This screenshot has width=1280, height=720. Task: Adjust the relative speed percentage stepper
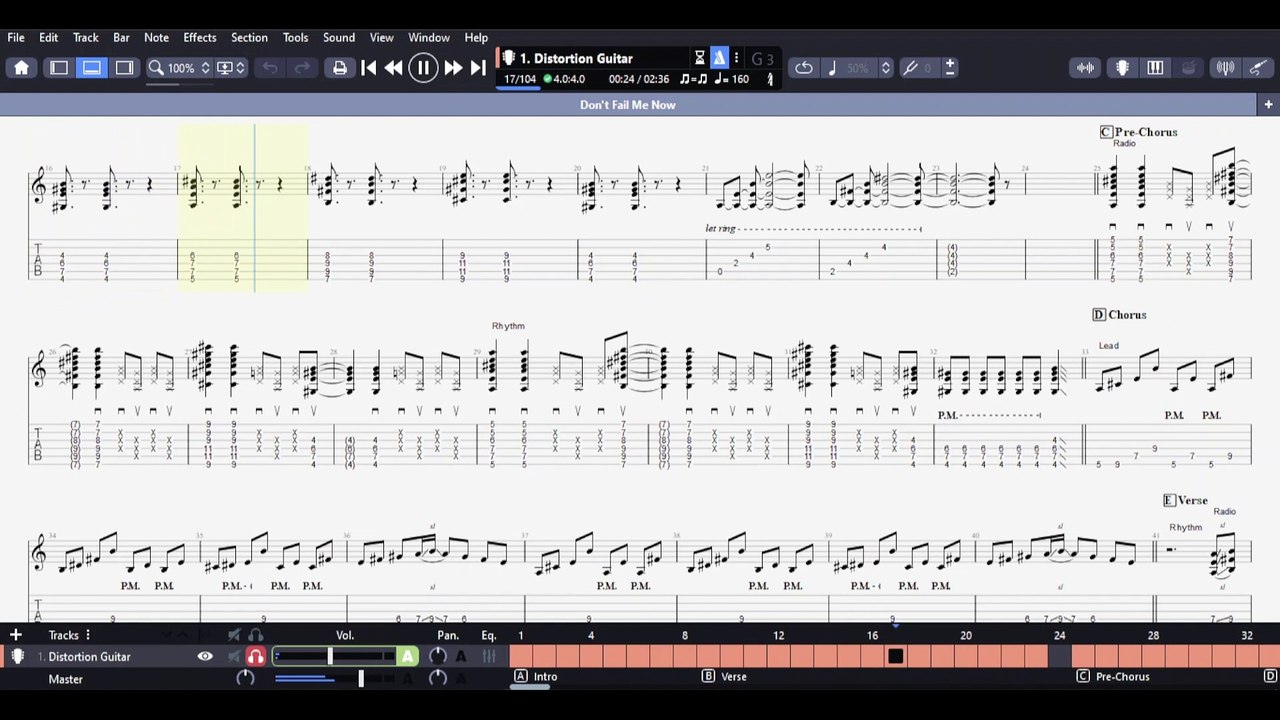point(885,68)
